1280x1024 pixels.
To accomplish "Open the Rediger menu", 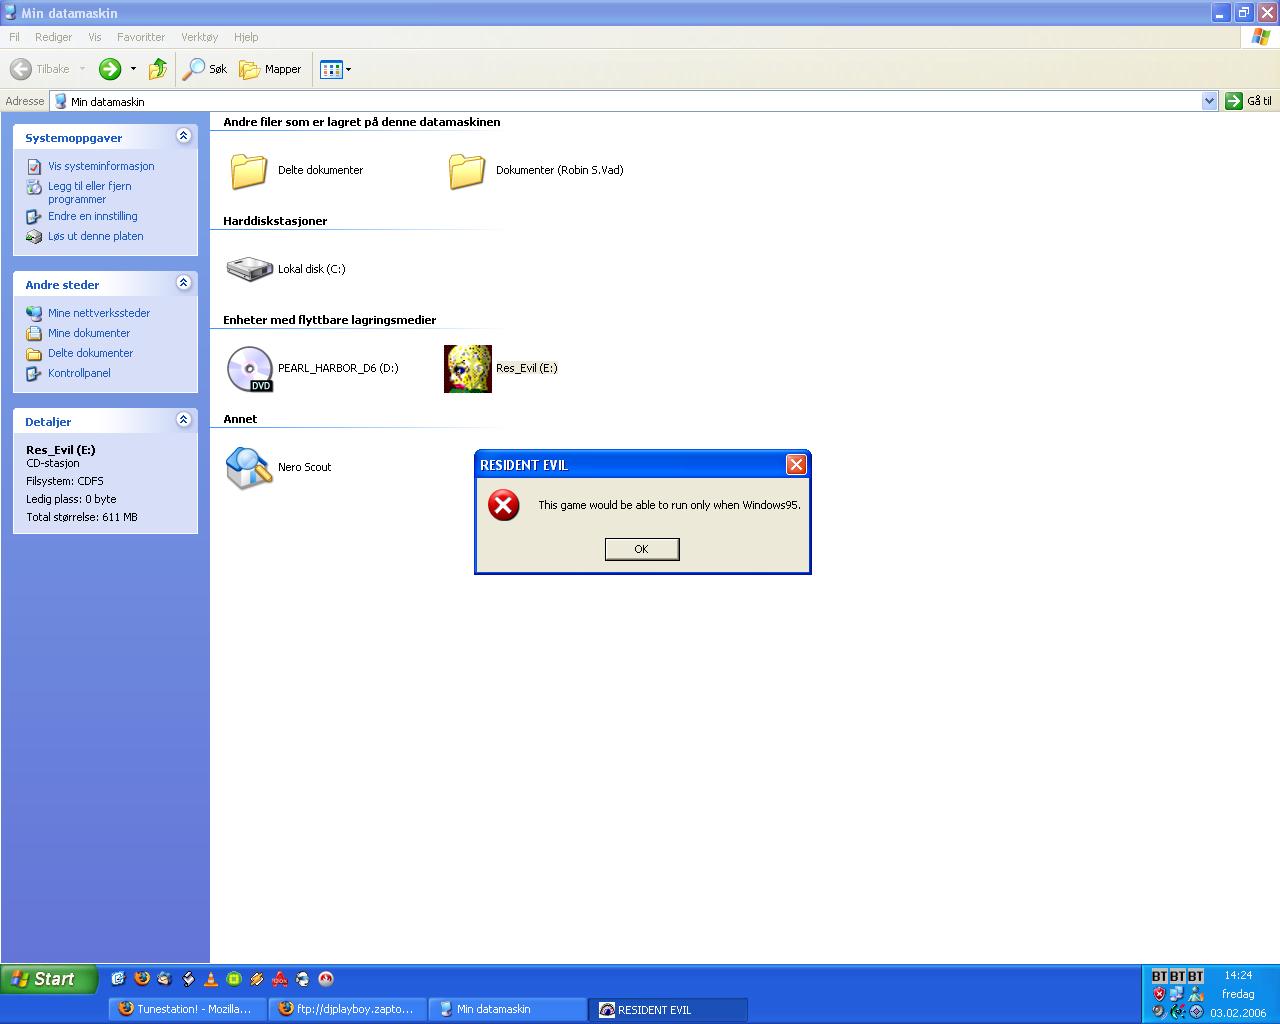I will click(53, 37).
